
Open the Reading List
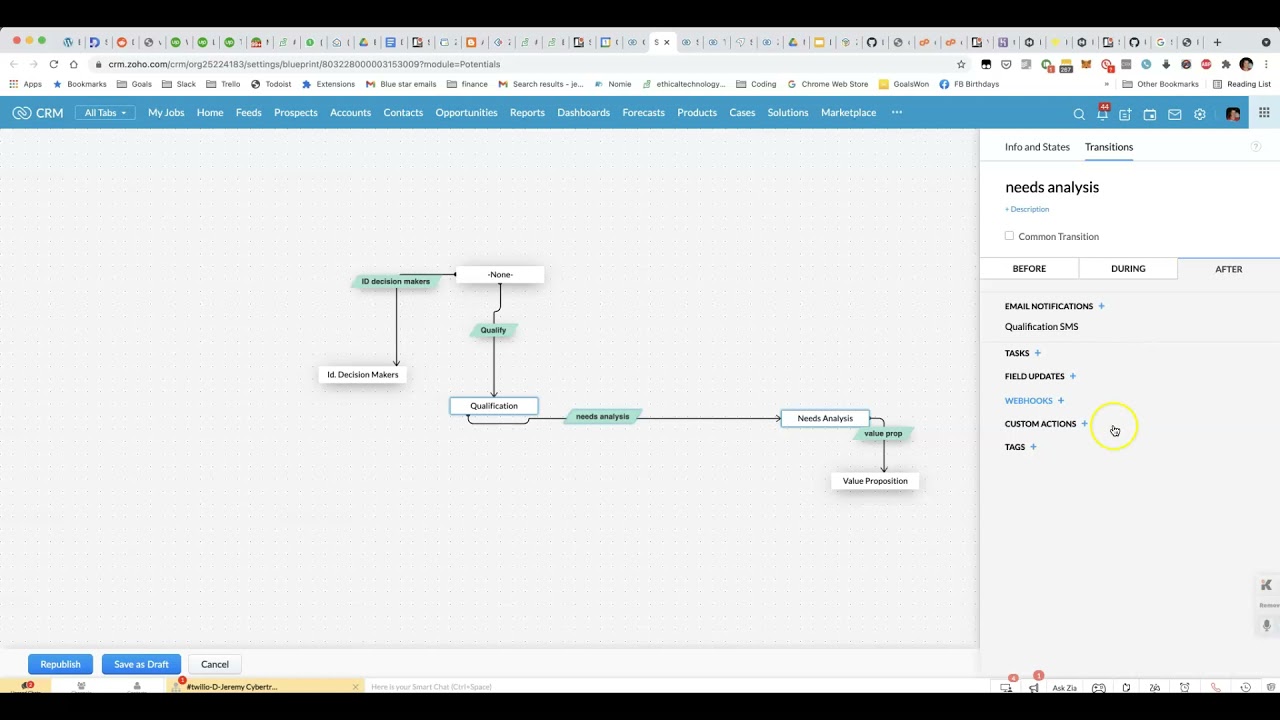(1241, 84)
